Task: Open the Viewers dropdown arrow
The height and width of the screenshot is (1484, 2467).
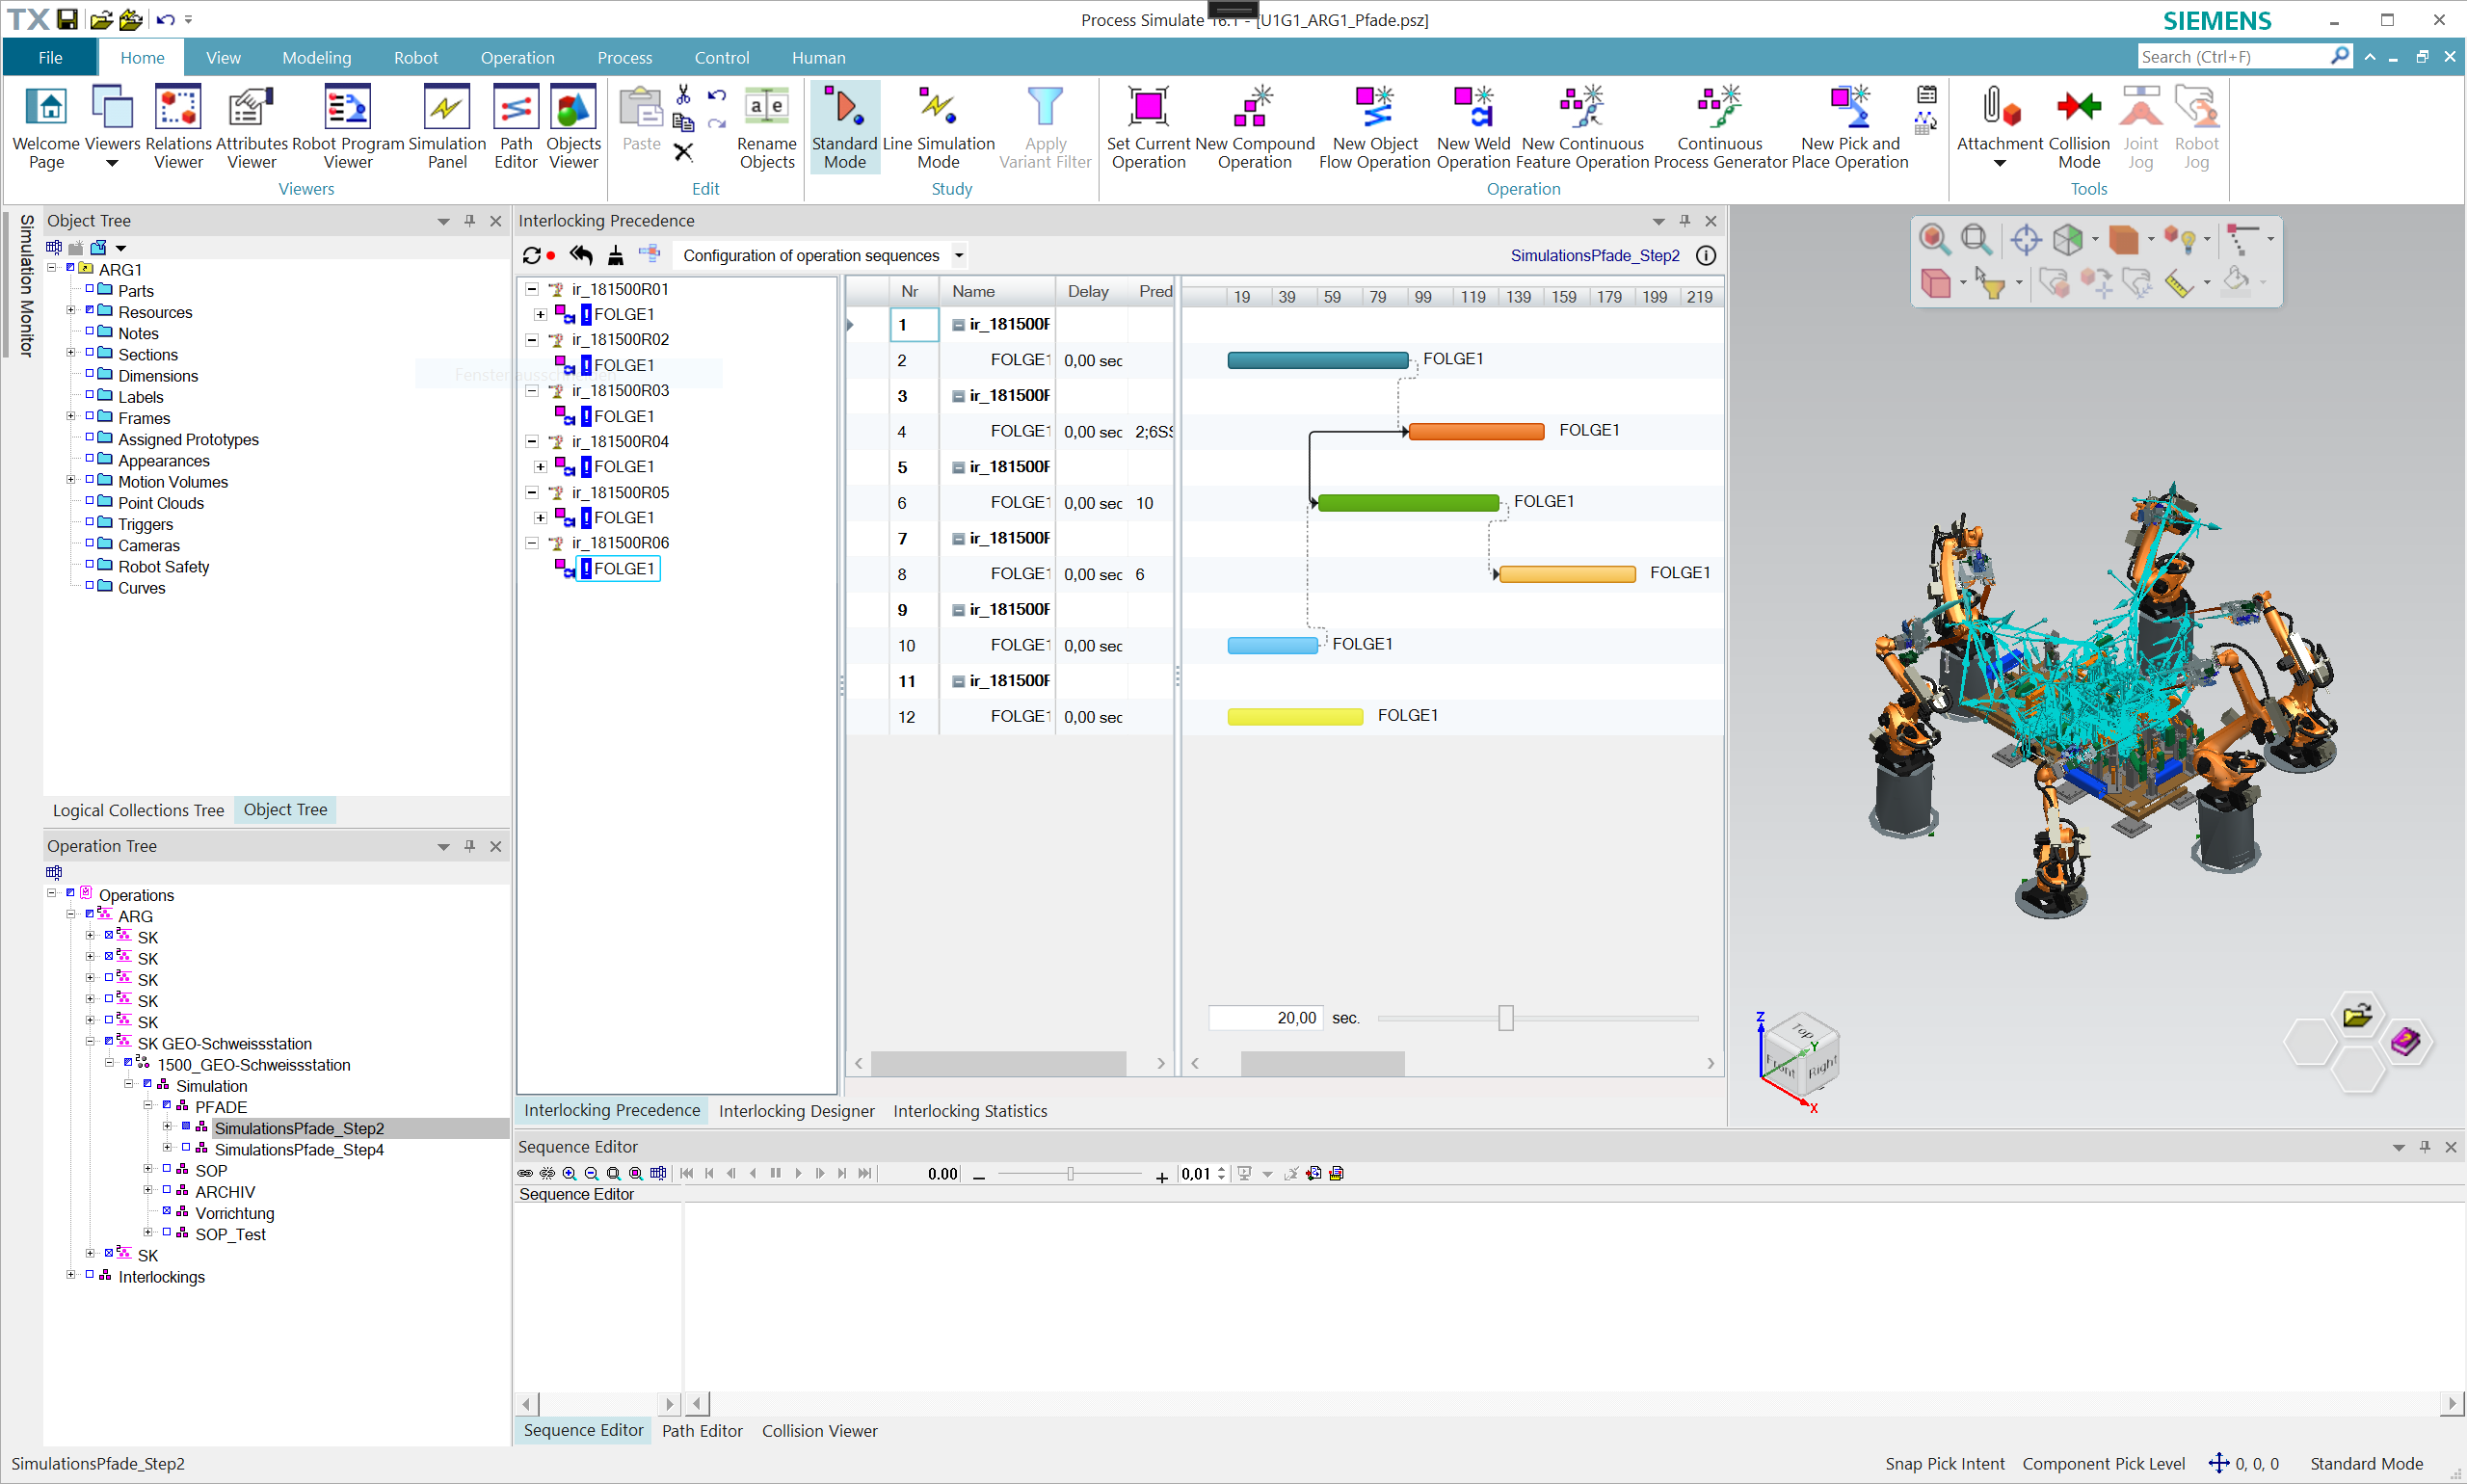Action: pyautogui.click(x=112, y=164)
